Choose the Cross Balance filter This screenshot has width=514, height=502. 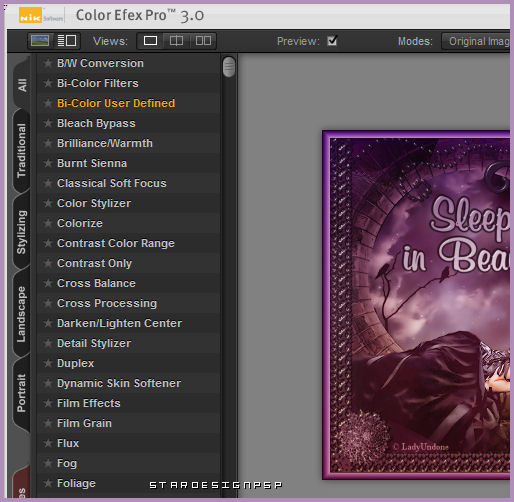coord(129,283)
